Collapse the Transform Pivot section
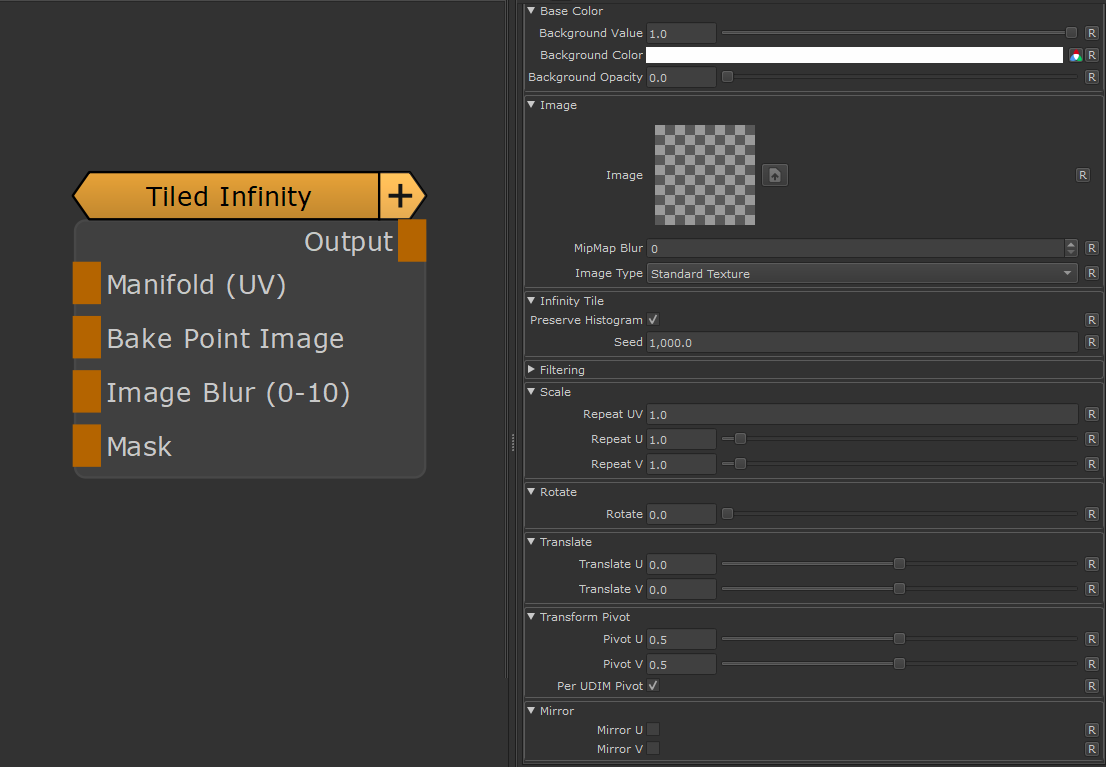The height and width of the screenshot is (767, 1106). [x=531, y=617]
